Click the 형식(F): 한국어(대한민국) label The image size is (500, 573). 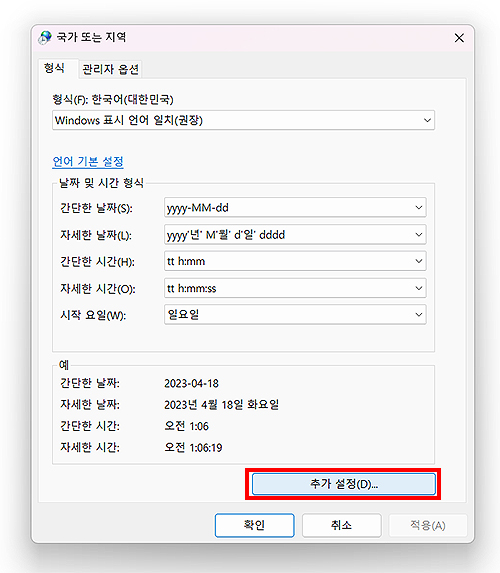click(x=113, y=99)
